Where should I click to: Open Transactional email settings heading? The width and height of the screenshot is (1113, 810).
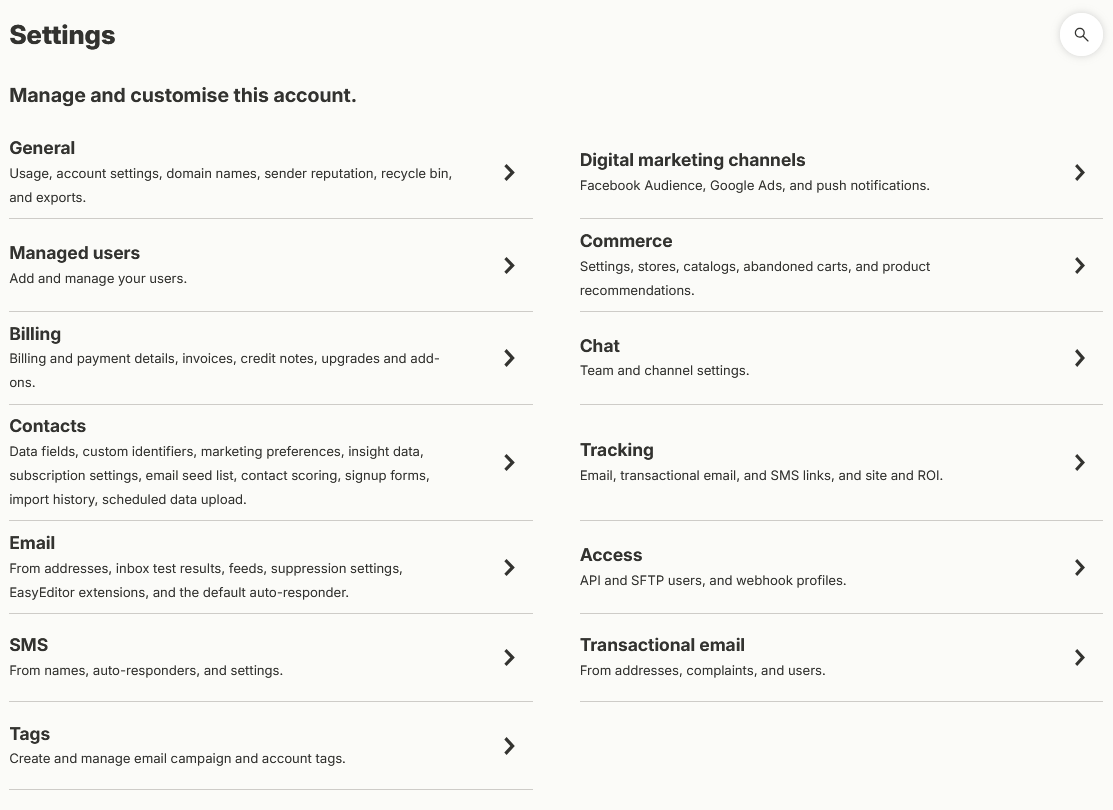(x=662, y=645)
